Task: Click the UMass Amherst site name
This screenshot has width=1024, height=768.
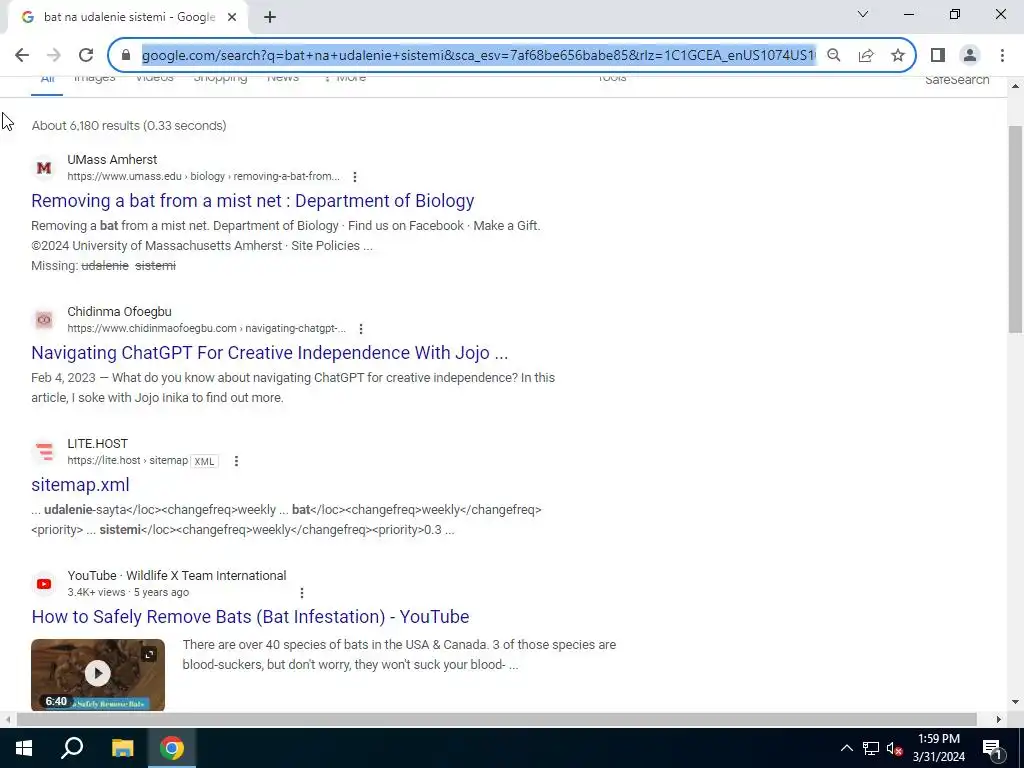Action: [112, 159]
